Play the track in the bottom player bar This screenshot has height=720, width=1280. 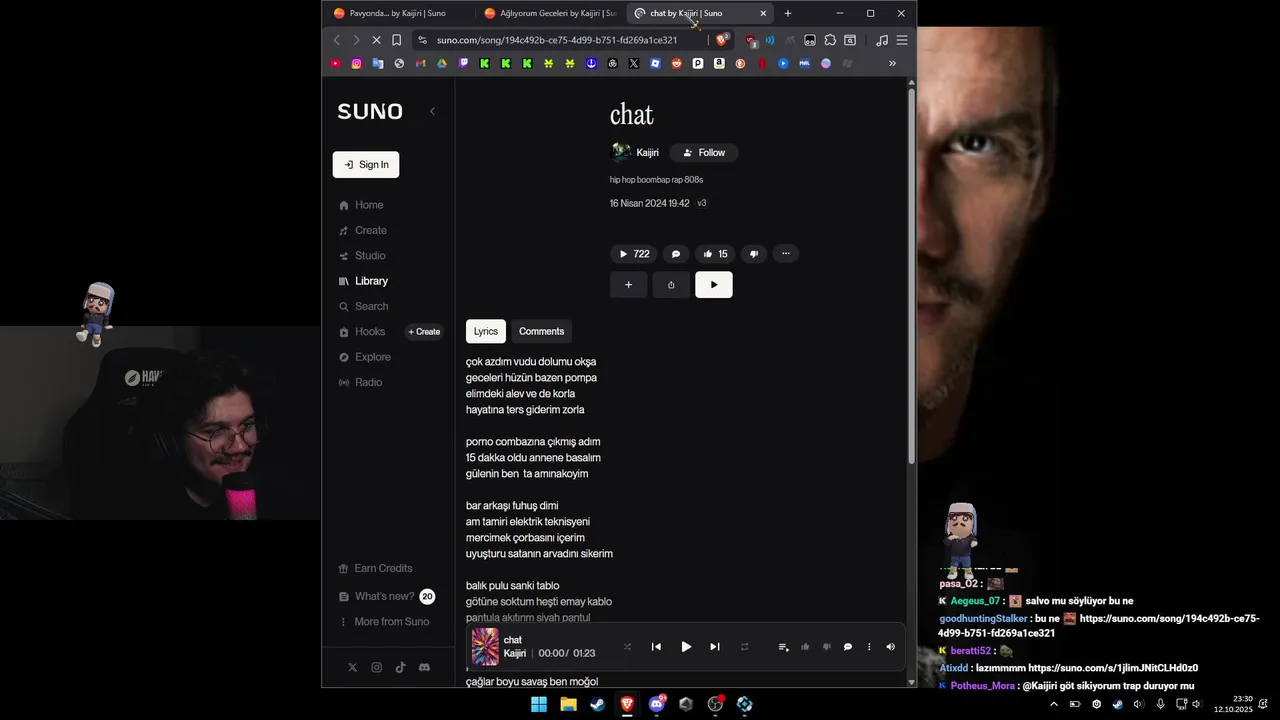[686, 647]
